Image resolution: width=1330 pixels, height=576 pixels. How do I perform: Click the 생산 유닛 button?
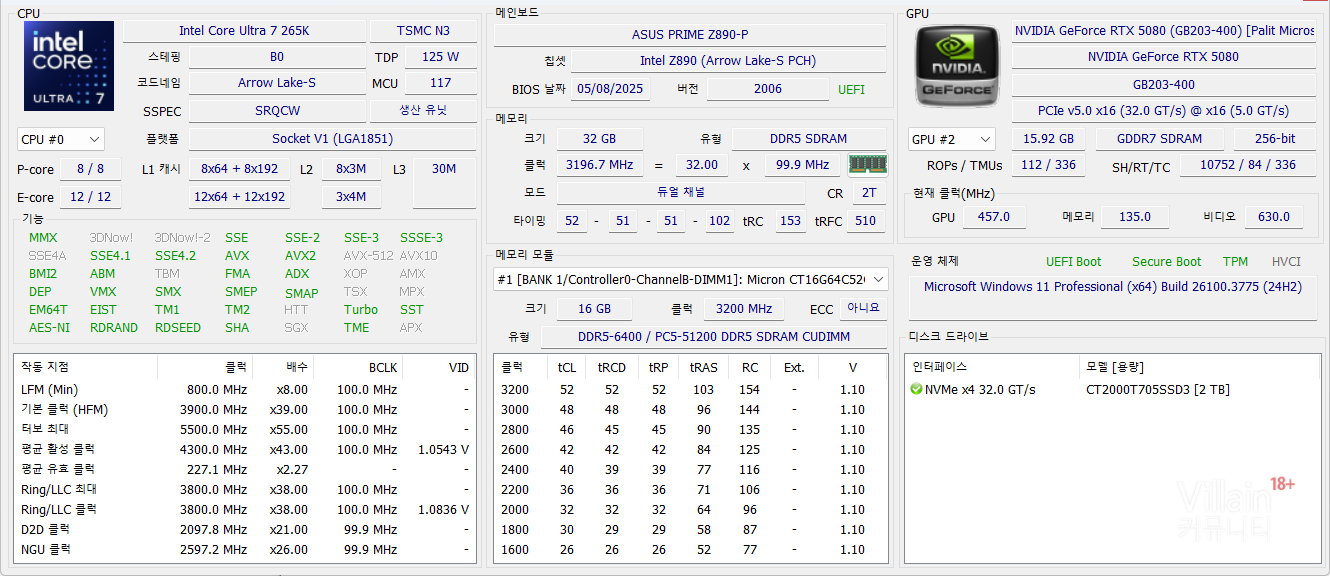(x=423, y=111)
